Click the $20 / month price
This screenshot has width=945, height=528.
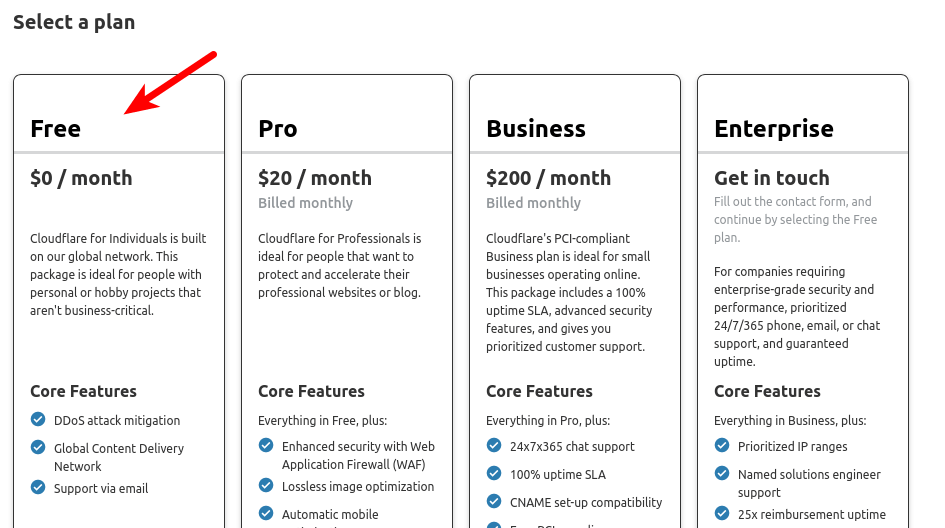pyautogui.click(x=315, y=178)
